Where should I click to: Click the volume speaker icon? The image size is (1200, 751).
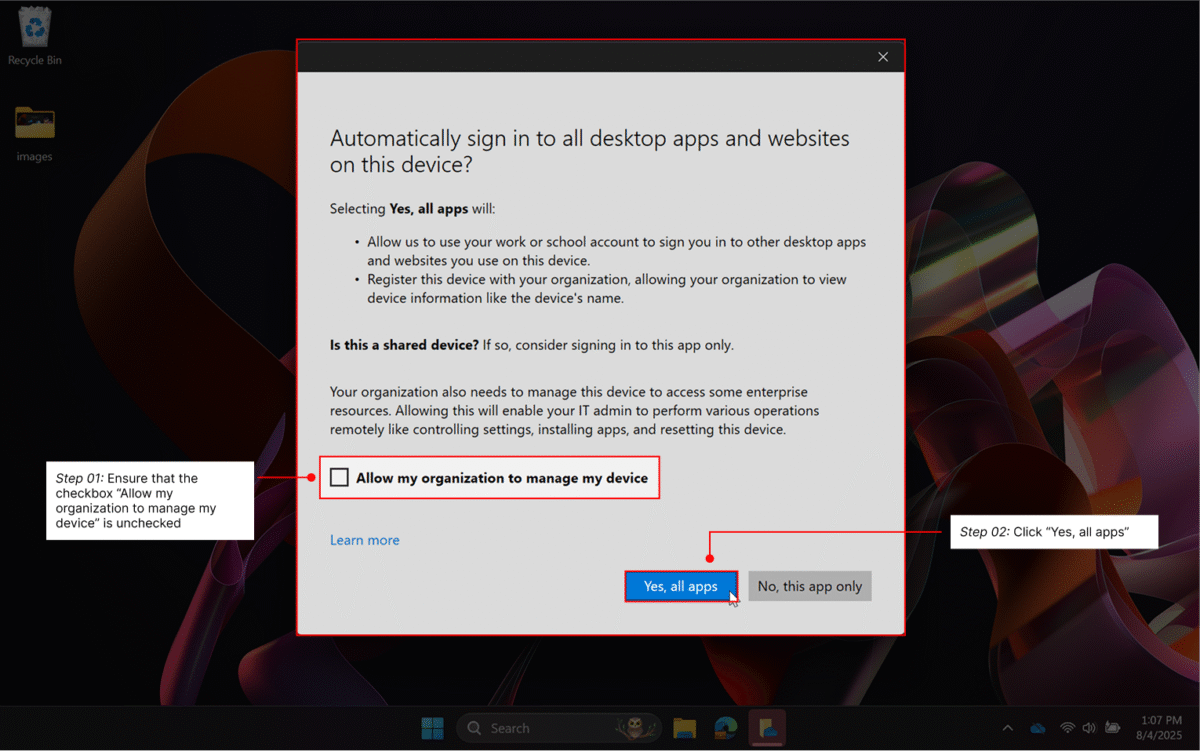[1088, 727]
